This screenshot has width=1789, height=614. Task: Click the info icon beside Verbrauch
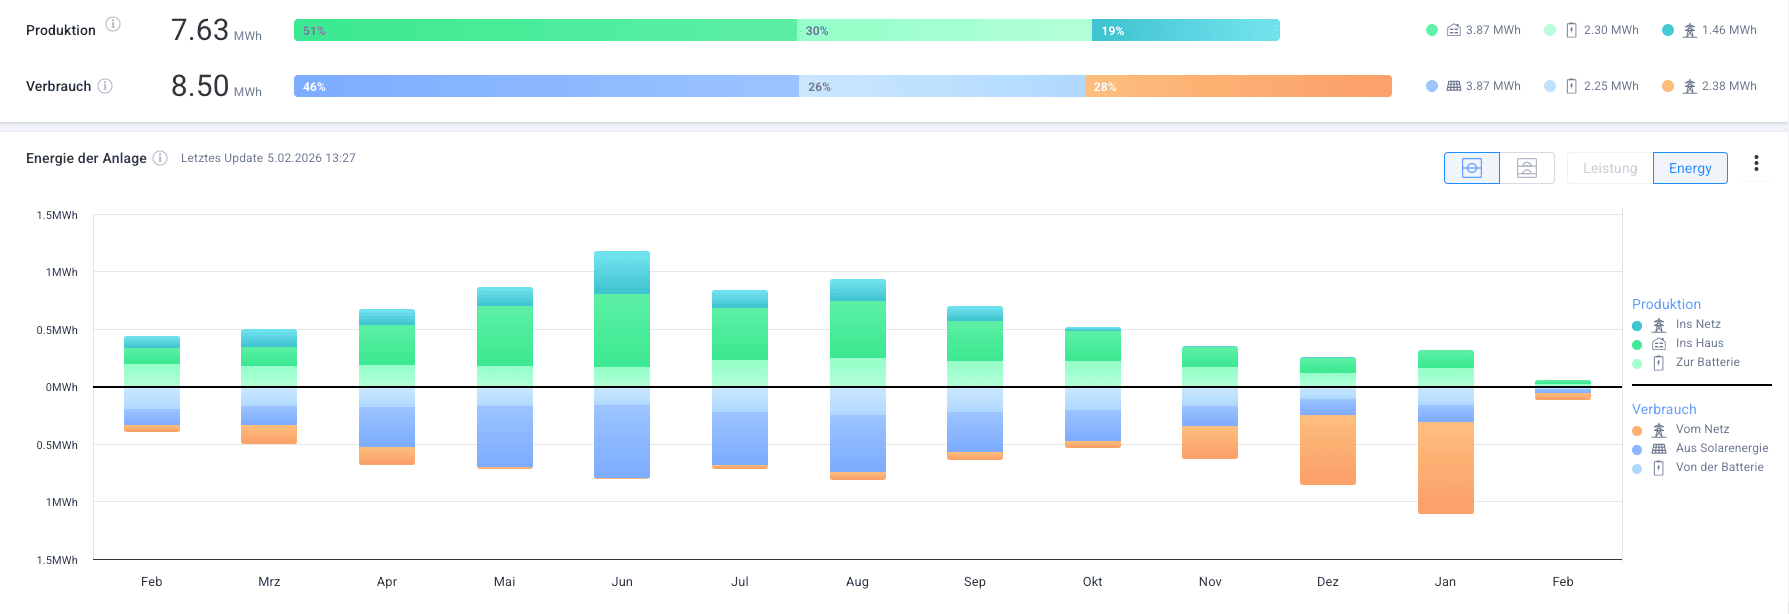pyautogui.click(x=105, y=86)
